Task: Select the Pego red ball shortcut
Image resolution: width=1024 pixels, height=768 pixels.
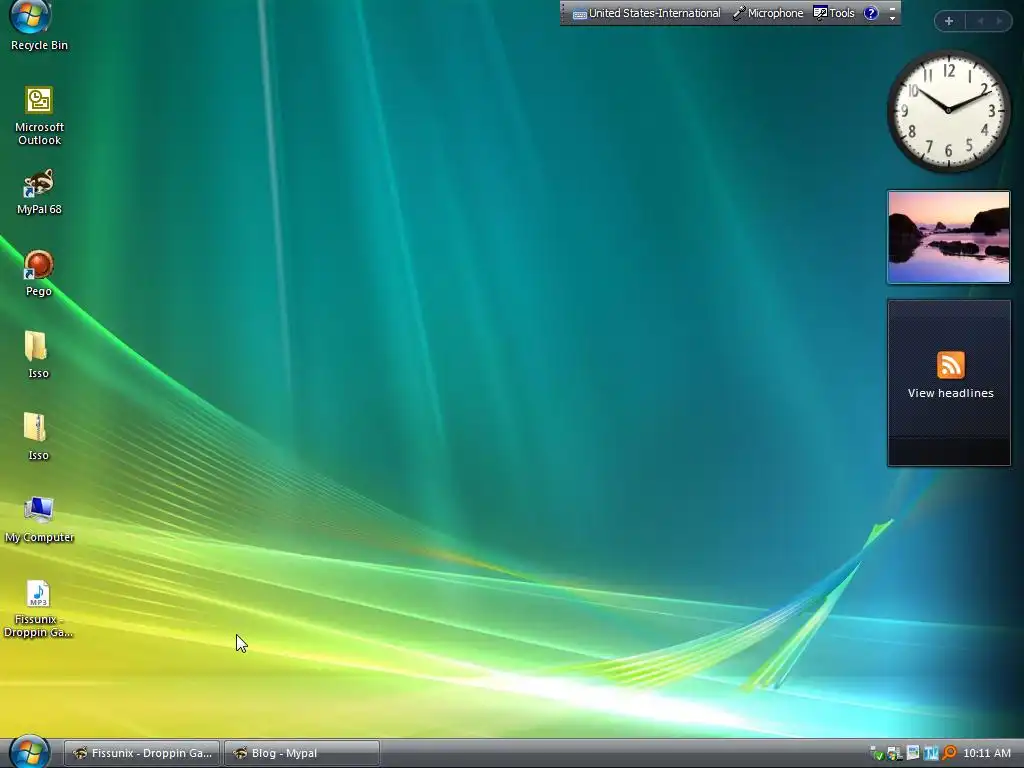Action: (x=39, y=274)
